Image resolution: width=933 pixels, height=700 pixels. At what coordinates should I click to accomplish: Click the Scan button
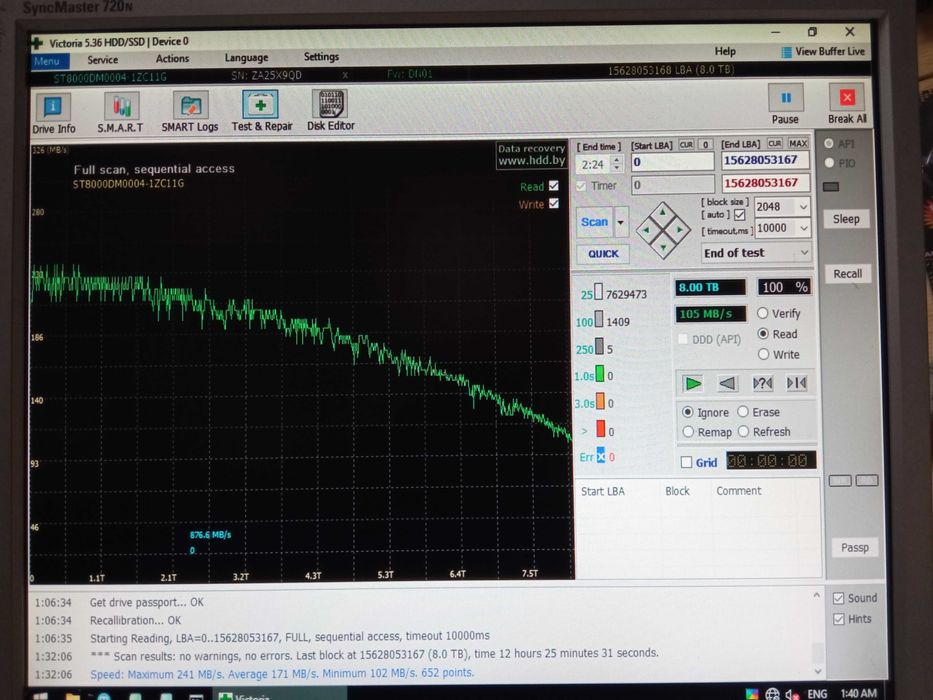[594, 222]
